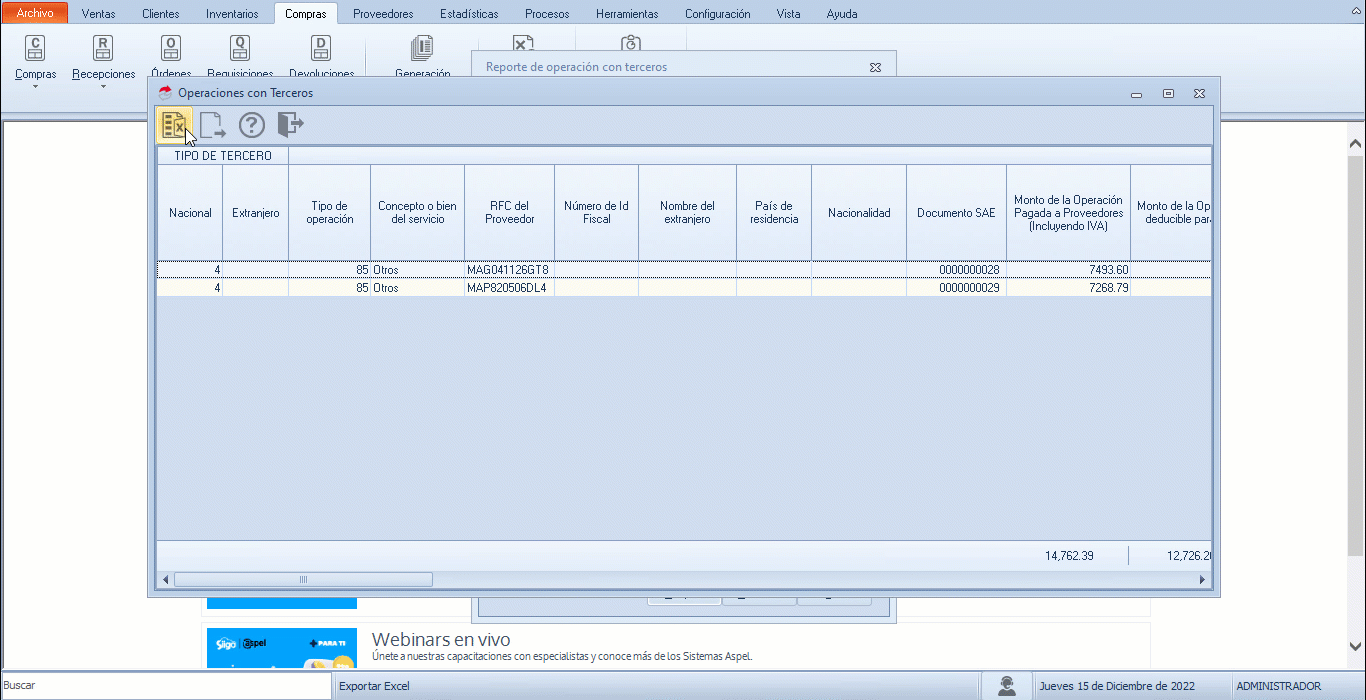This screenshot has width=1366, height=700.
Task: Expand the Recepciones dropdown arrow
Action: pyautogui.click(x=103, y=87)
